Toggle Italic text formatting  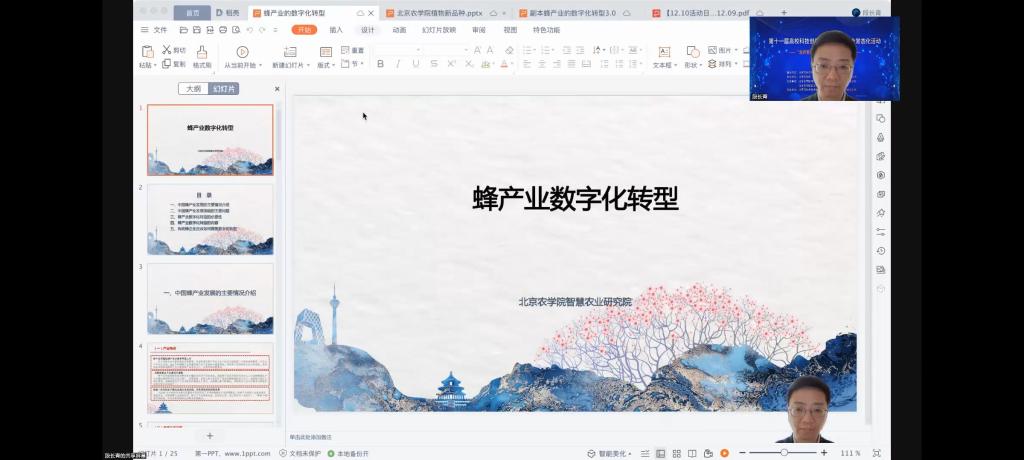coord(398,64)
